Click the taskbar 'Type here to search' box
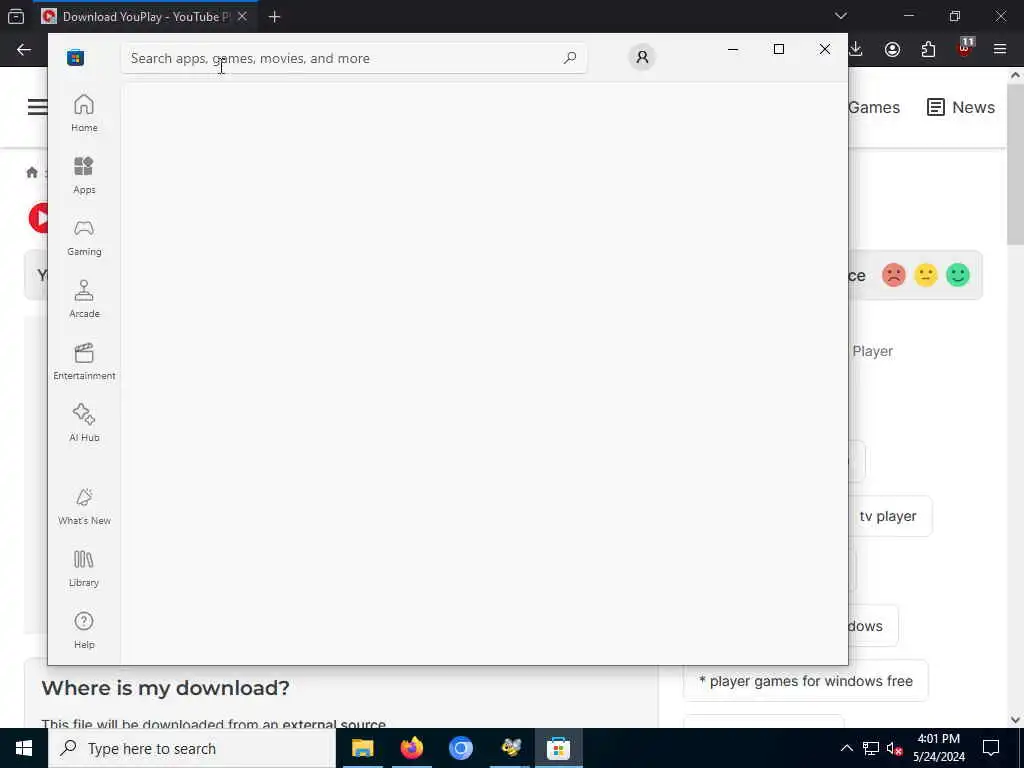This screenshot has height=768, width=1024. click(192, 748)
